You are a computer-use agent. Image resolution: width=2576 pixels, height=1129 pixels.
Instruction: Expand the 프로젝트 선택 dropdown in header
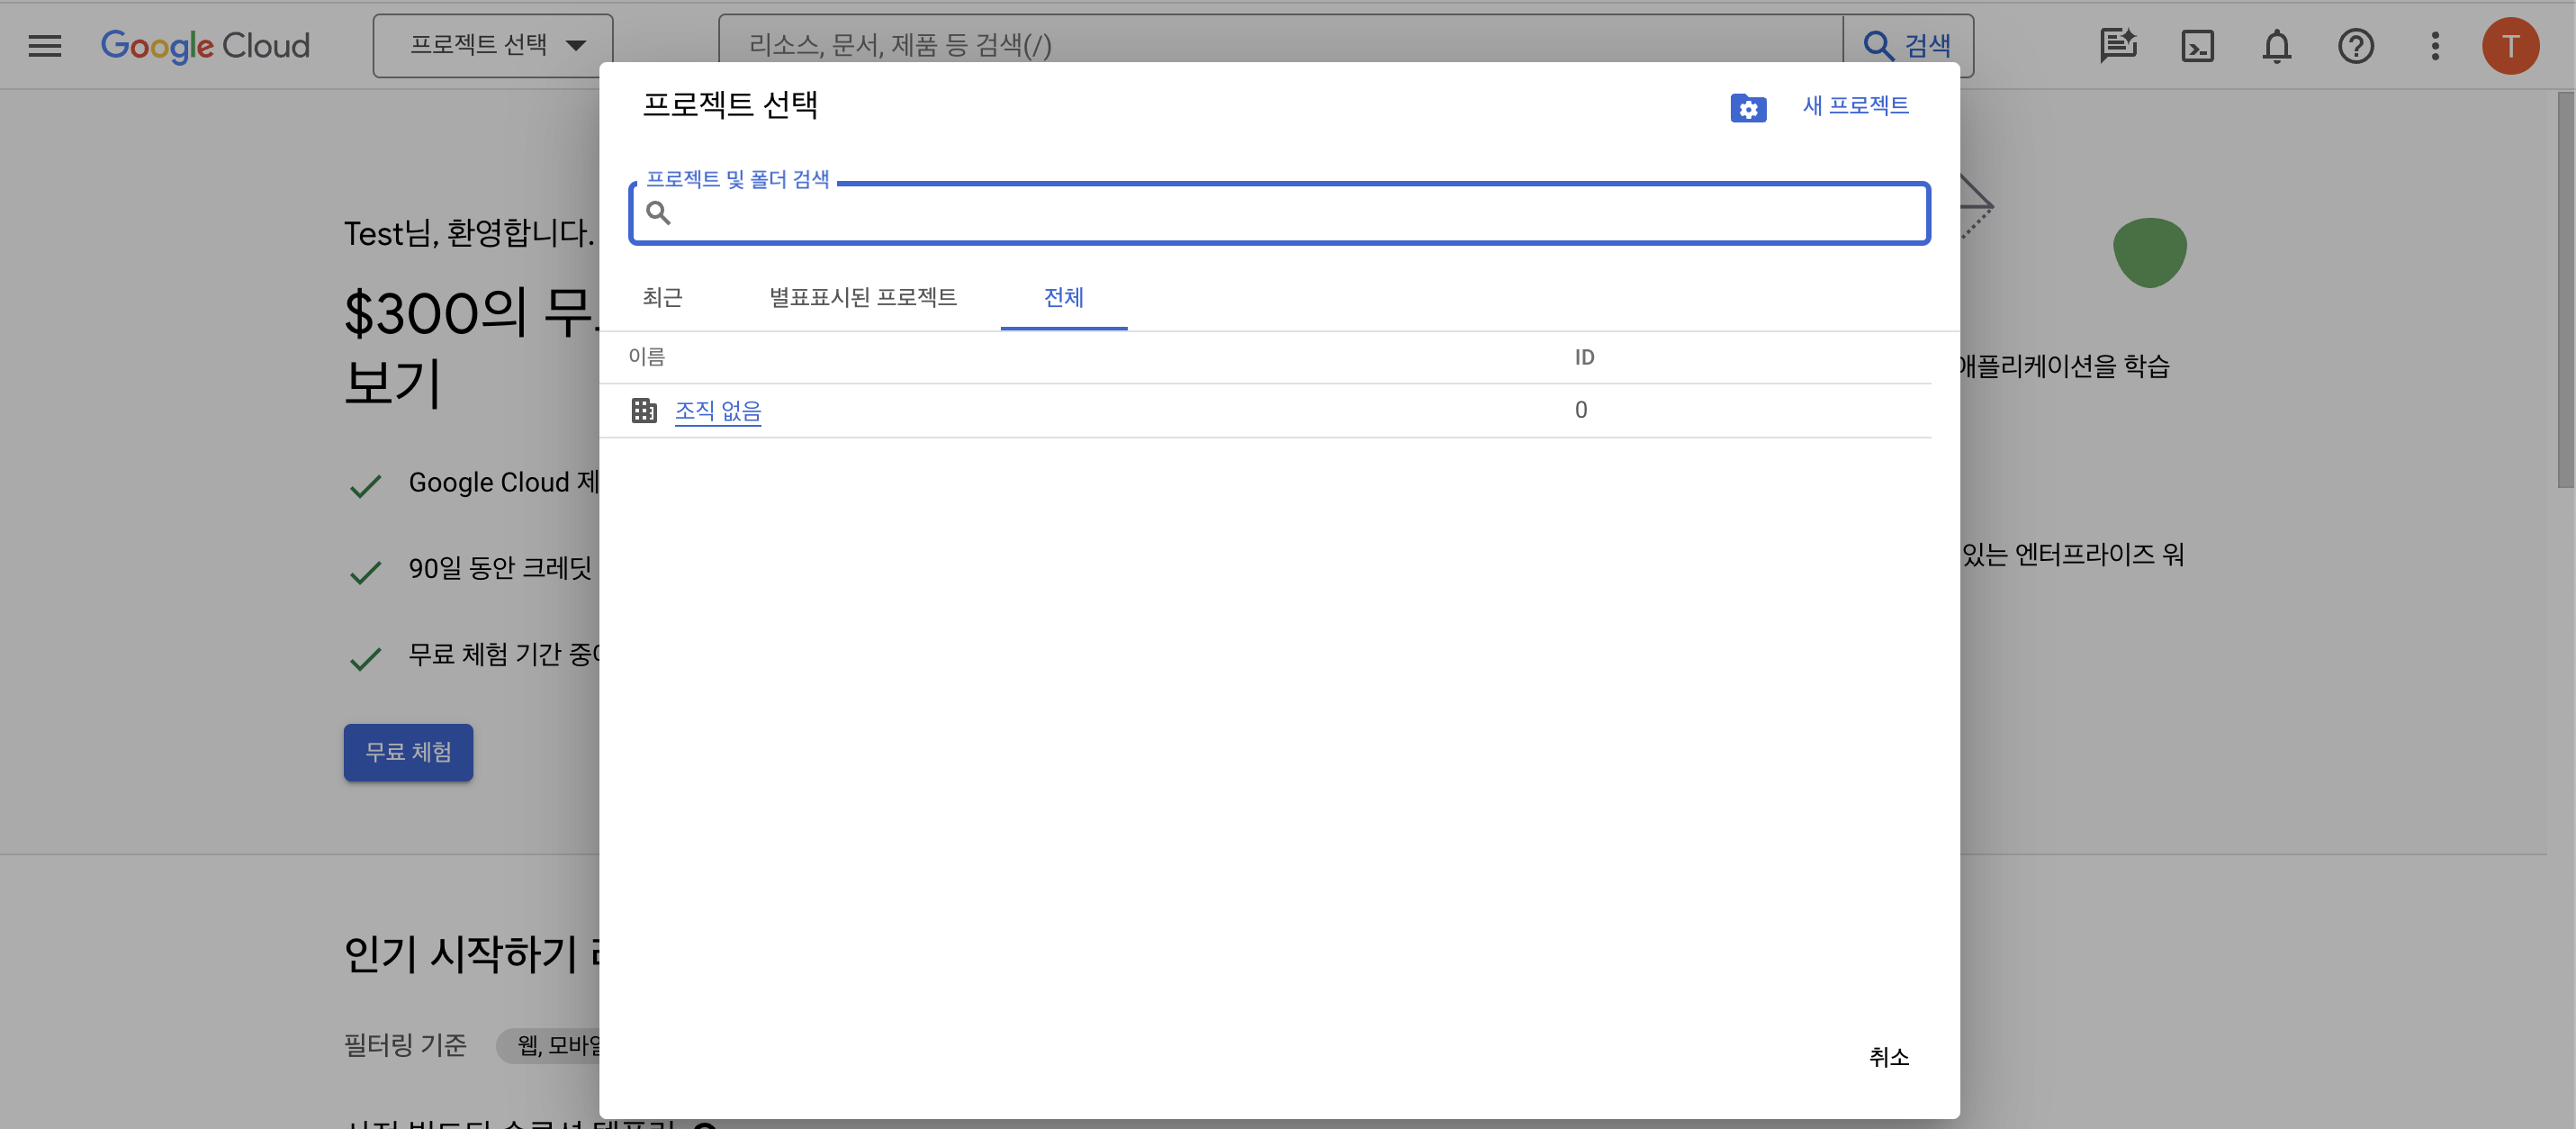pos(493,46)
